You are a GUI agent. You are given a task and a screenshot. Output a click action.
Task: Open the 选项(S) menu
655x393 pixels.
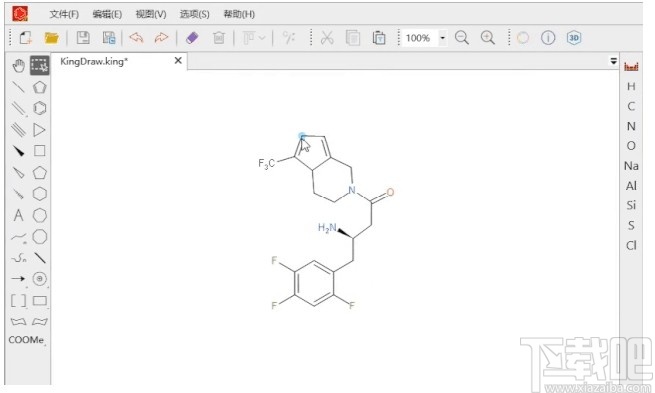pos(195,14)
